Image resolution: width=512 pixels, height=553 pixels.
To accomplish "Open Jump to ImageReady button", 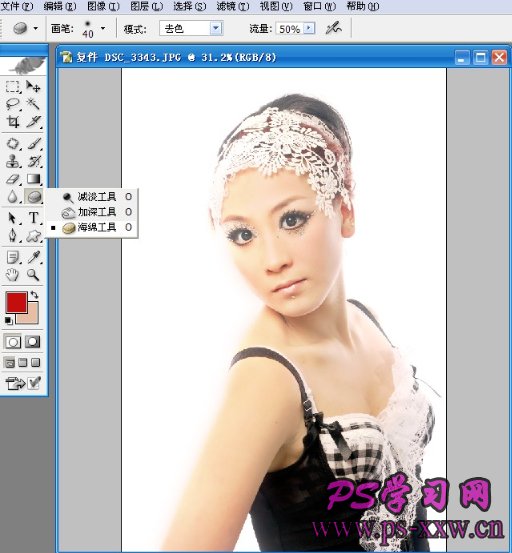I will (x=16, y=383).
